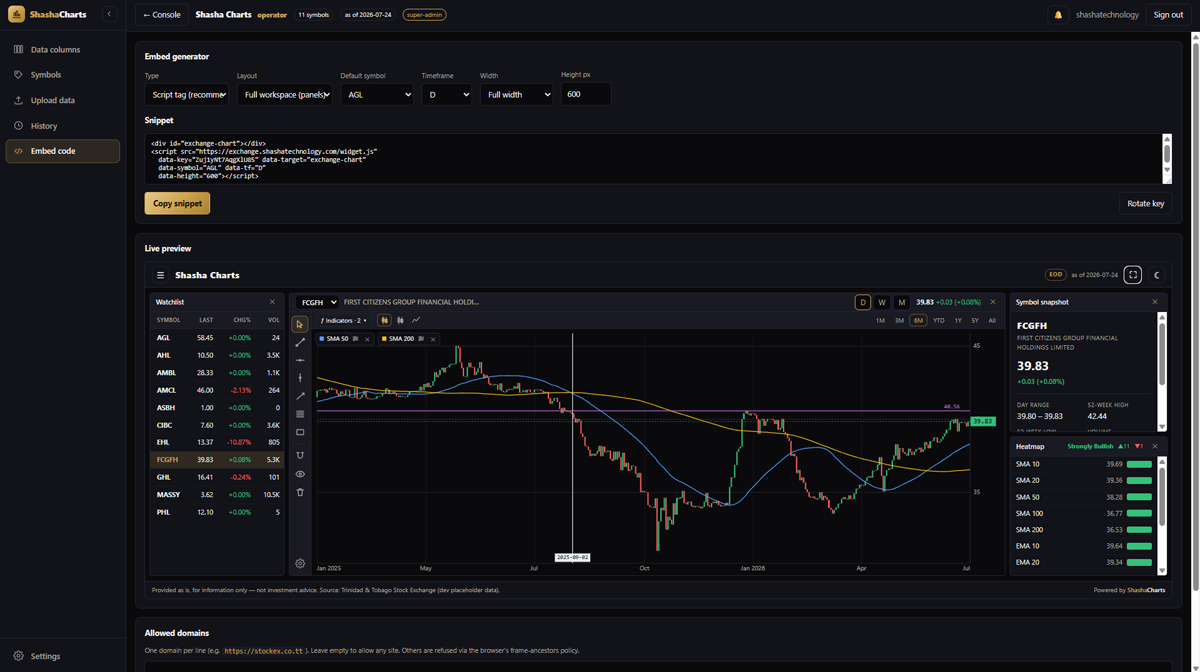Open the Type dropdown in Embed generator
1200x672 pixels.
(187, 94)
